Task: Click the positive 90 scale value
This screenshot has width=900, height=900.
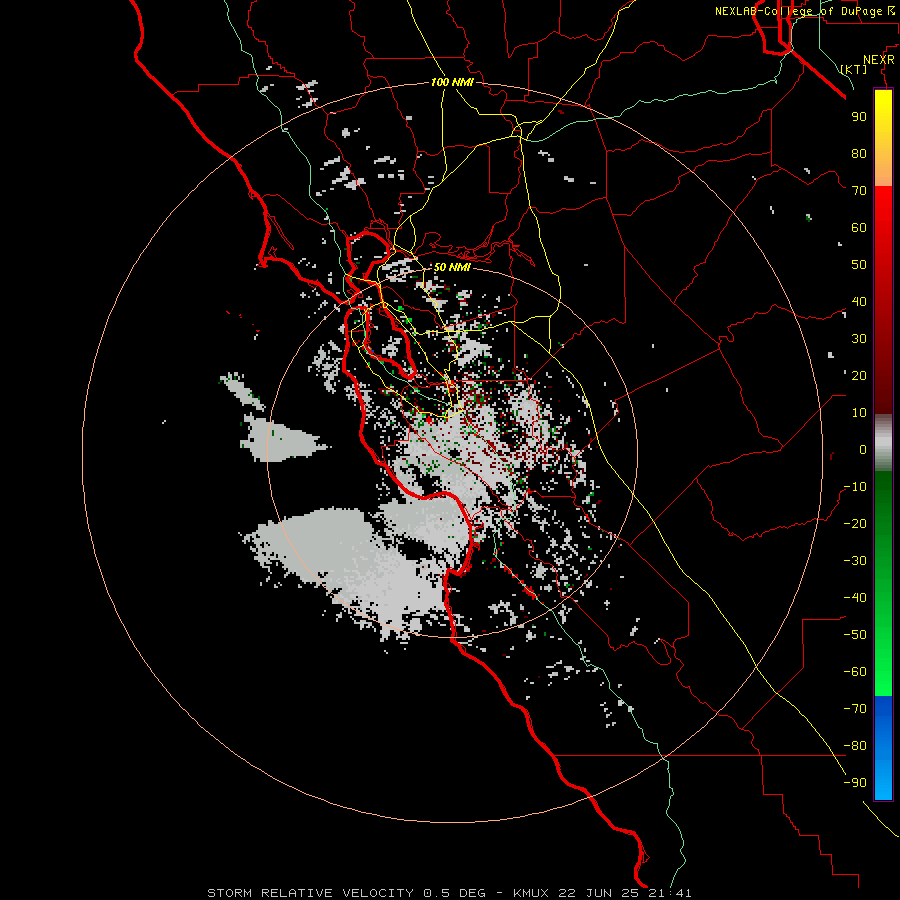Action: (x=859, y=117)
